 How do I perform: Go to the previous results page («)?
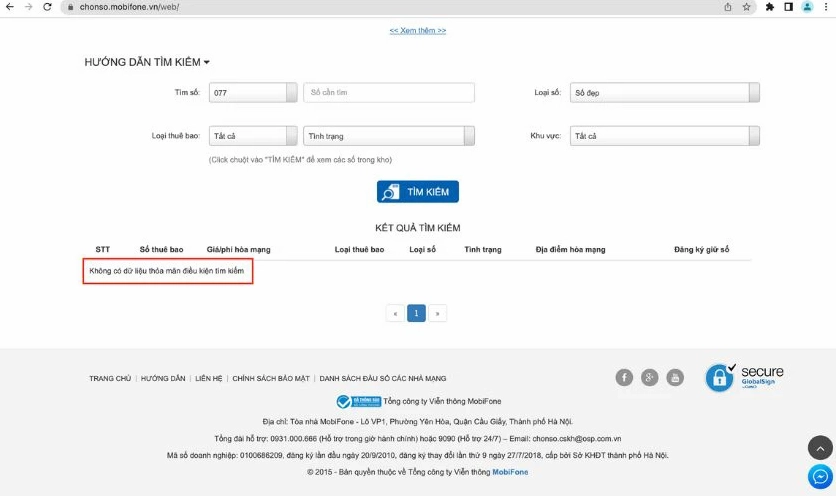pyautogui.click(x=395, y=313)
